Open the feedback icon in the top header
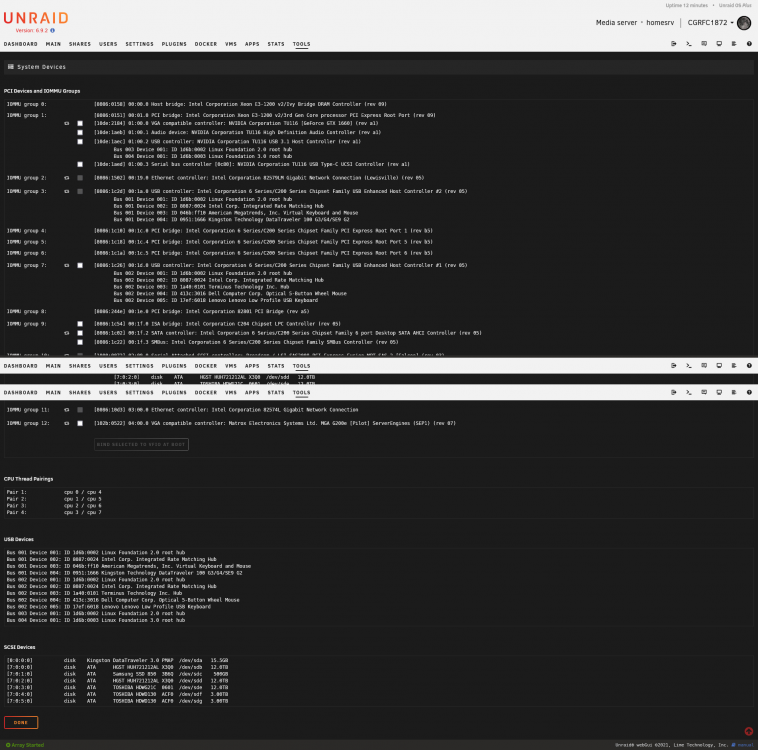 point(704,44)
